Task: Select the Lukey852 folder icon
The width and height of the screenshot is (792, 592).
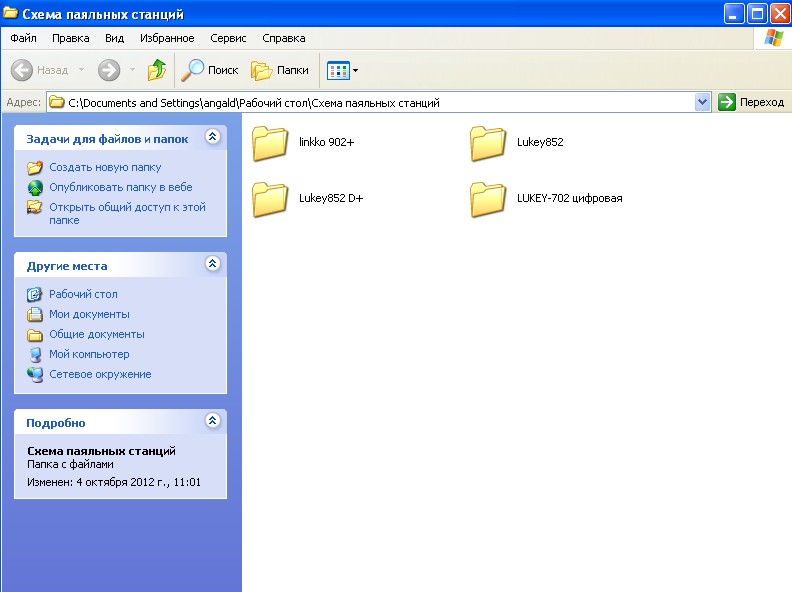Action: click(x=488, y=143)
